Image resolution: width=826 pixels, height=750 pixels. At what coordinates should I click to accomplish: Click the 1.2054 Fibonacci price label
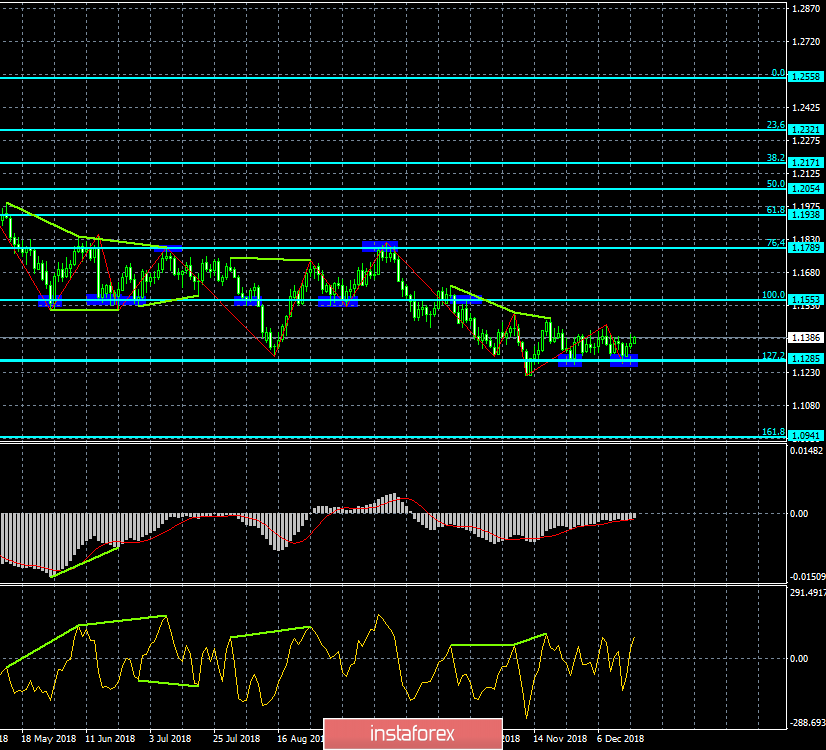[805, 189]
